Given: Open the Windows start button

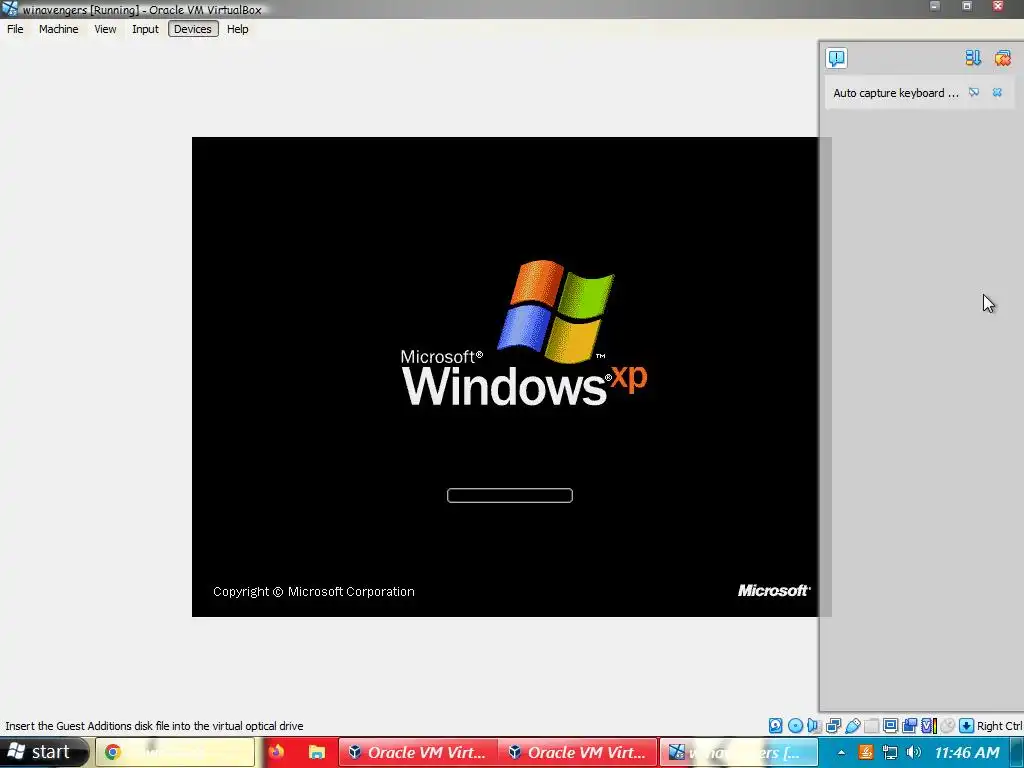Looking at the screenshot, I should 44,752.
